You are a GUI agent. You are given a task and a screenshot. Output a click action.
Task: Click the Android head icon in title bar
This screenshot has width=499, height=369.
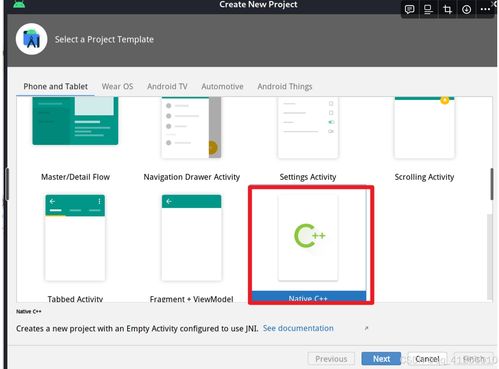19,4
